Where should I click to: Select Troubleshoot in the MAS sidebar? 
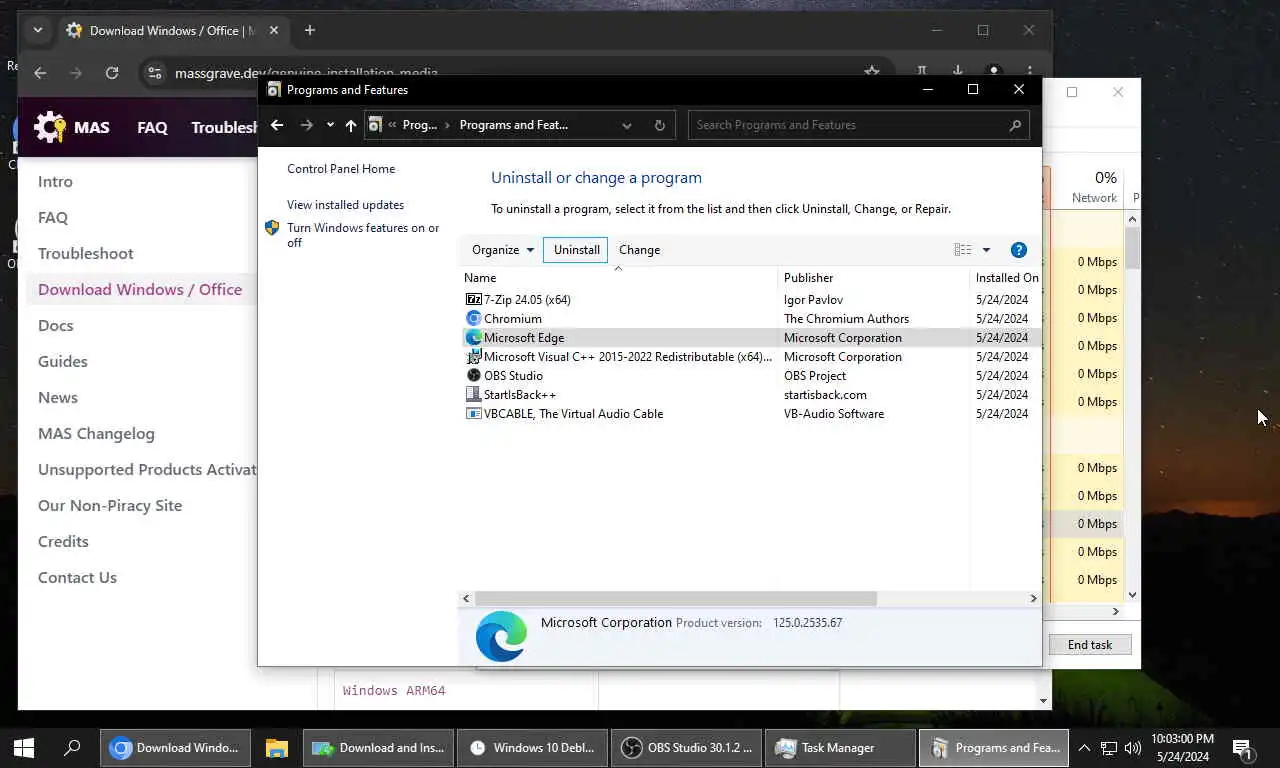point(86,253)
